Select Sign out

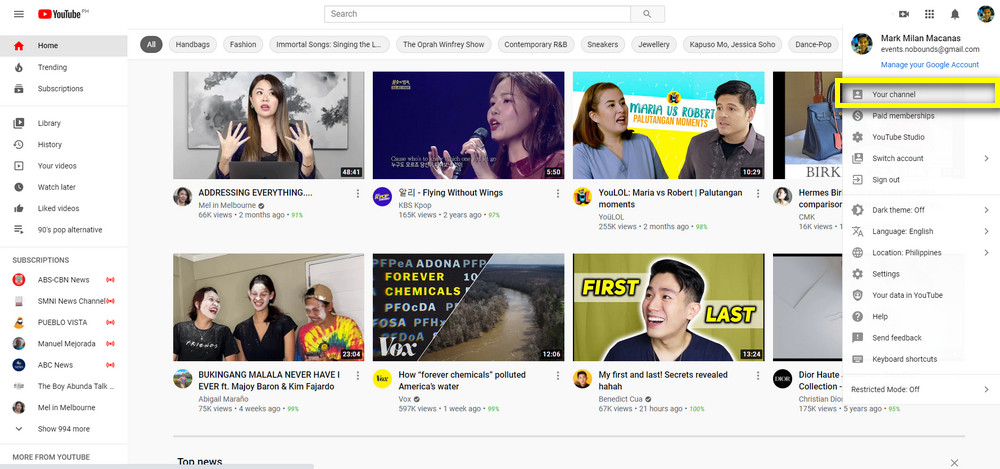click(x=921, y=180)
